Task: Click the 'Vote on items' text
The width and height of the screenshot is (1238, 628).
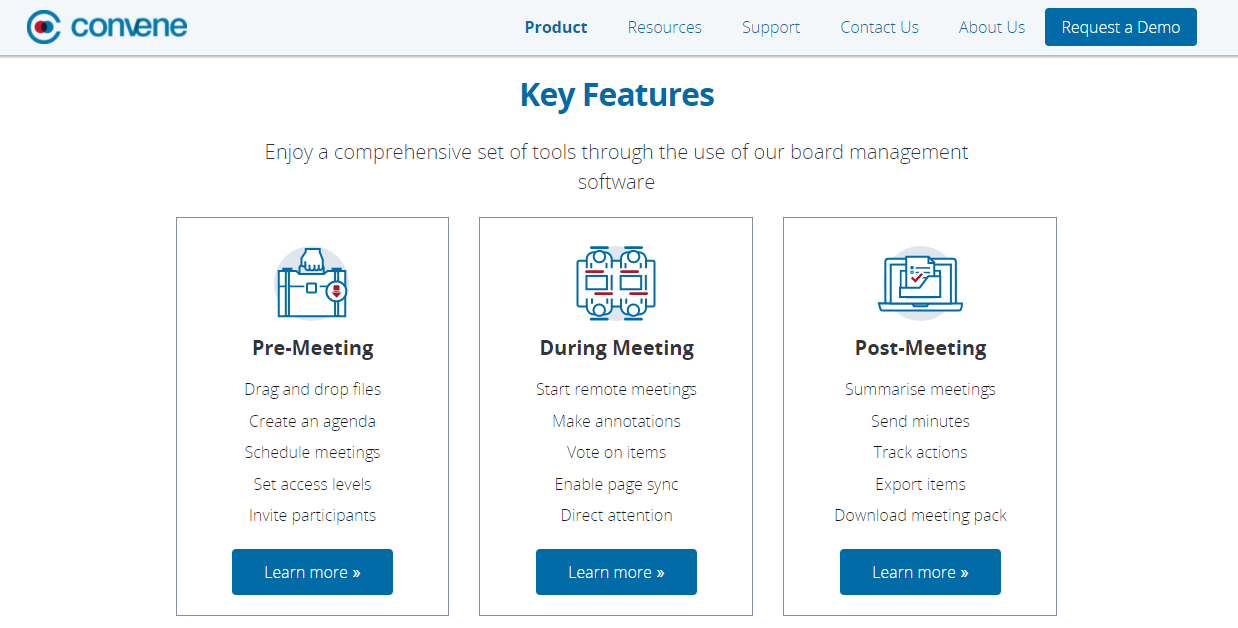Action: tap(617, 452)
